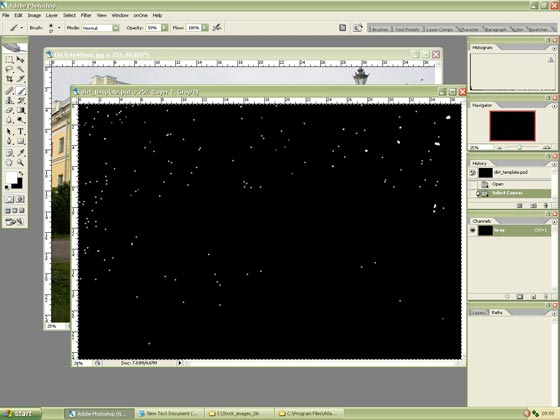Switch to Quick Mask mode
Viewport: 560px width, 420px height.
click(x=20, y=199)
